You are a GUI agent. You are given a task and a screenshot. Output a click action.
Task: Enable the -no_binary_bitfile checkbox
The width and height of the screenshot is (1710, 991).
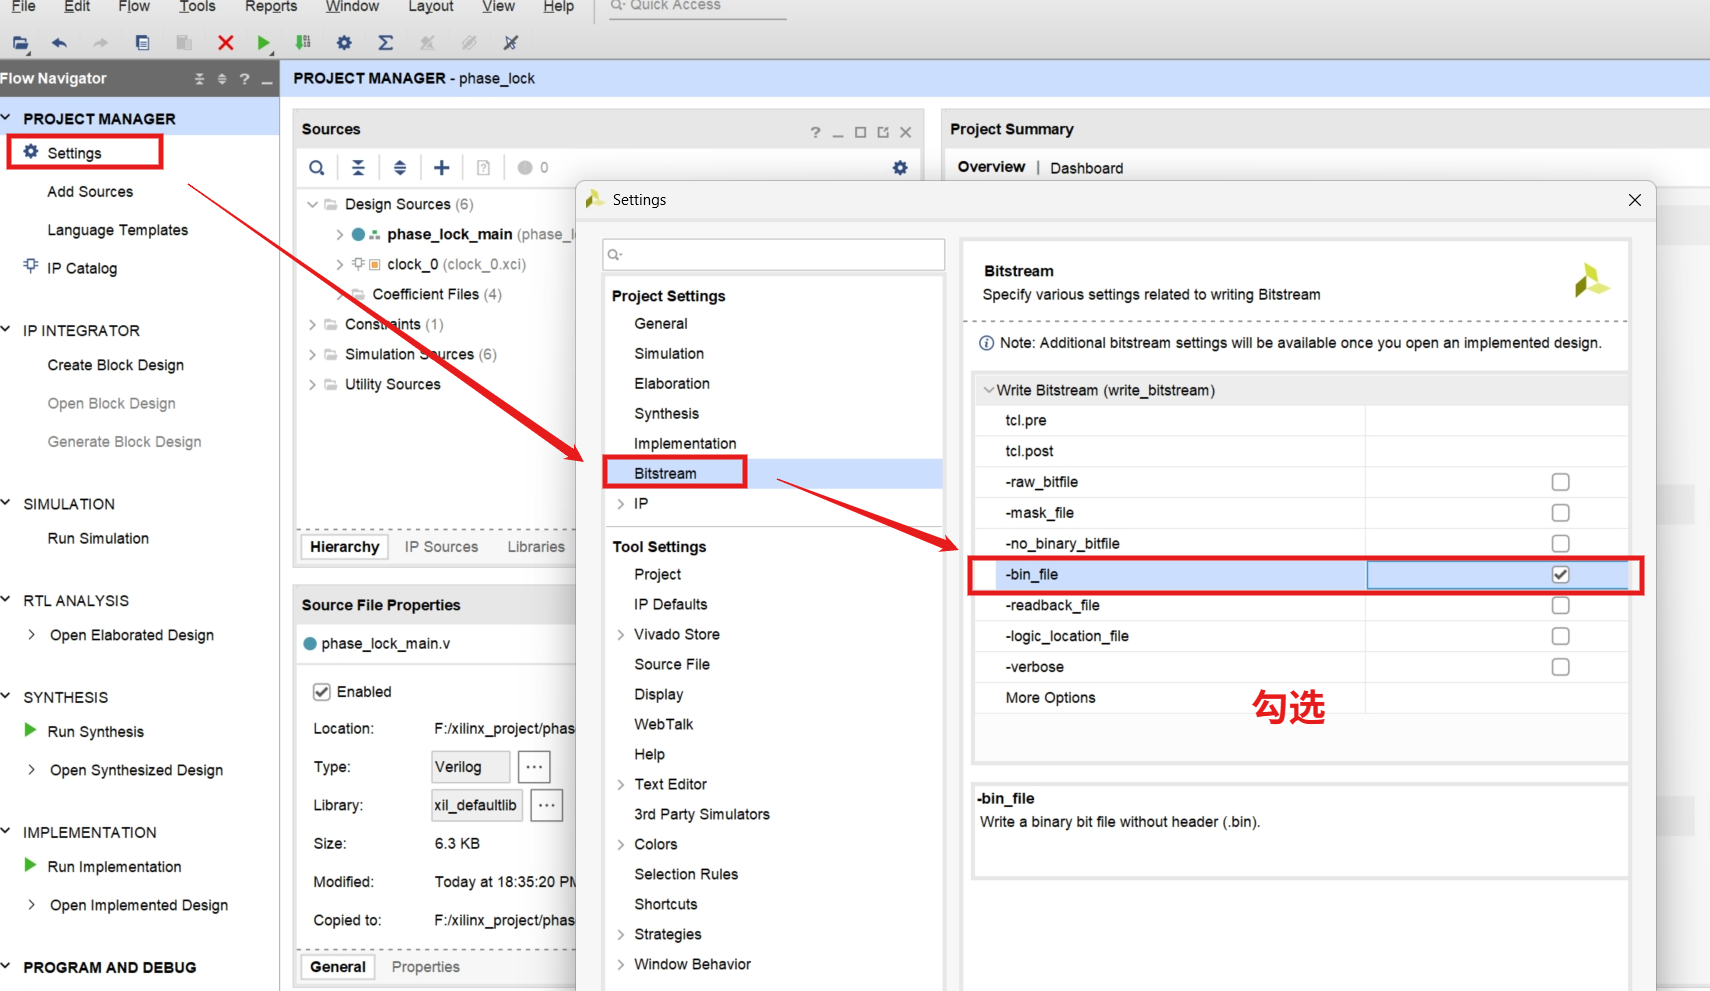point(1560,544)
